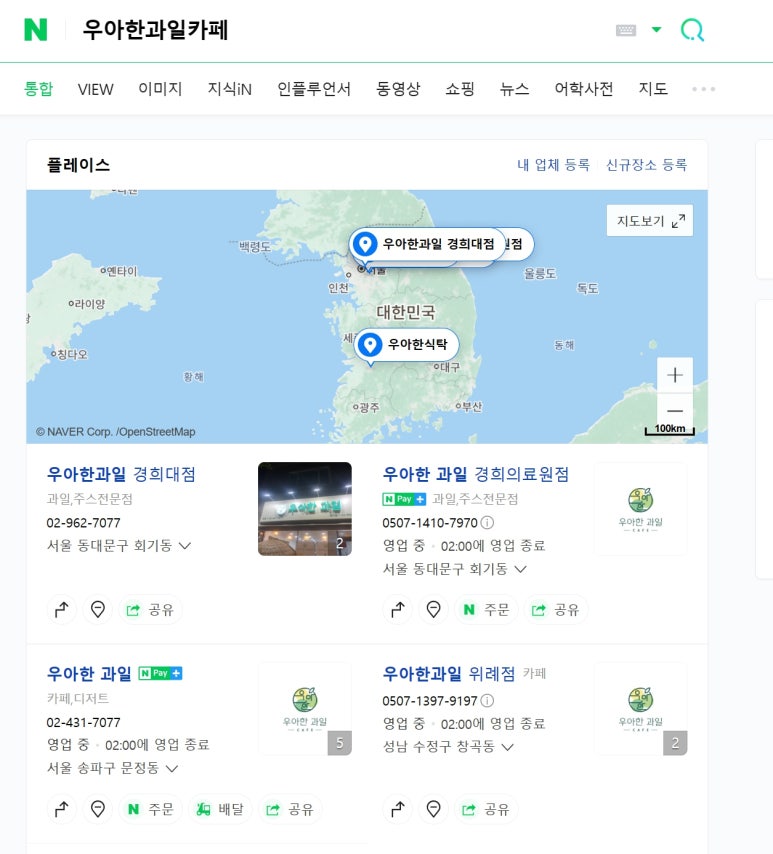The width and height of the screenshot is (773, 854).
Task: View the 경희대점 storefront photo thumbnail
Action: point(305,509)
